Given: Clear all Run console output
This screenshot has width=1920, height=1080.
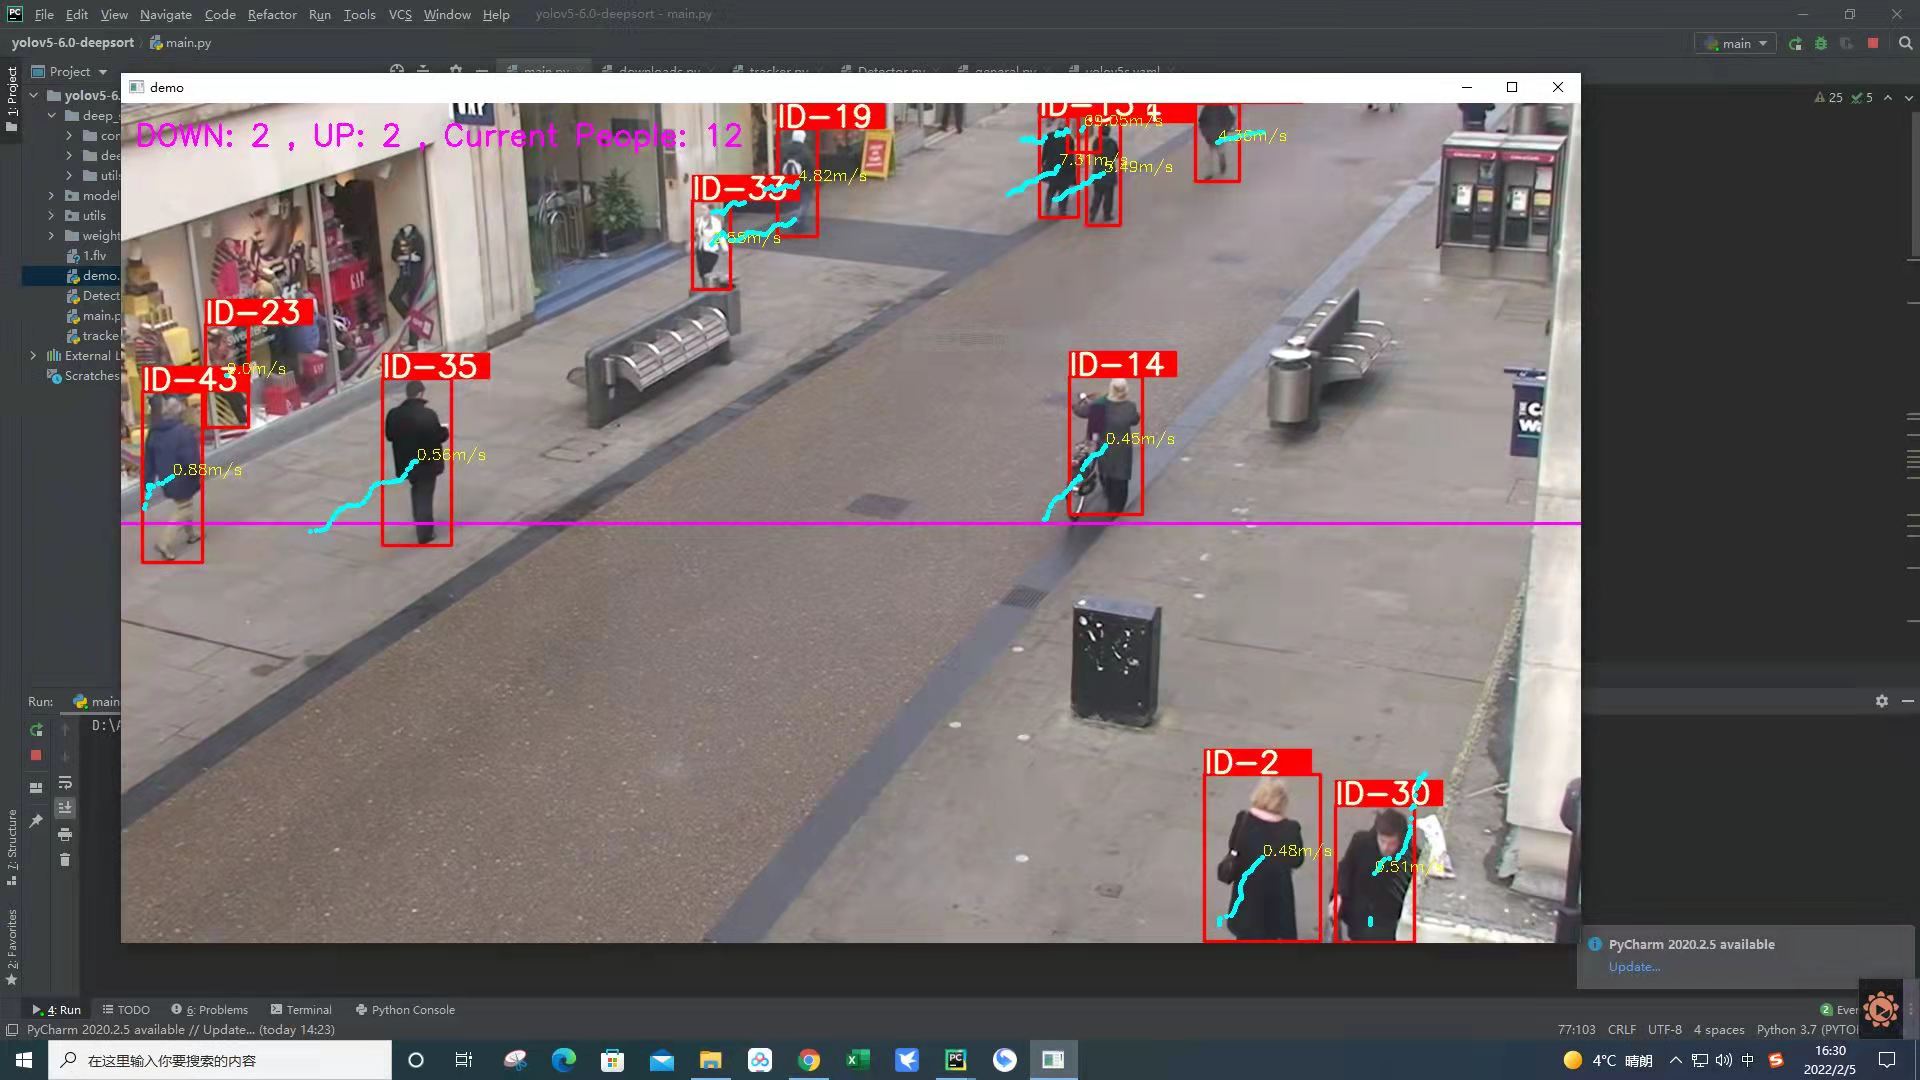Looking at the screenshot, I should tap(65, 860).
